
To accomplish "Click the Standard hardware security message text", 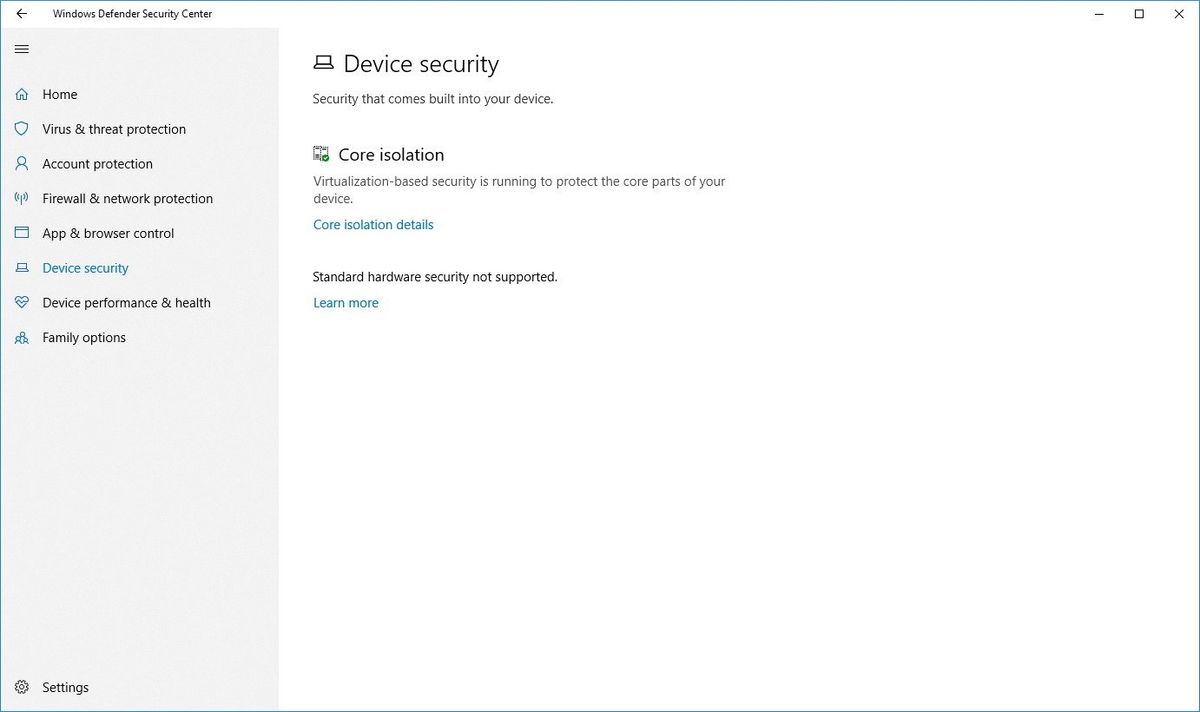I will (434, 276).
